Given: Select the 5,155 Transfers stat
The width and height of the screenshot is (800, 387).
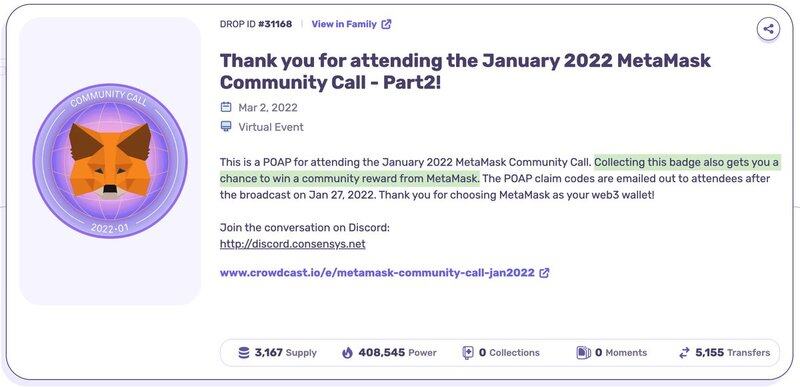Looking at the screenshot, I should pyautogui.click(x=724, y=352).
